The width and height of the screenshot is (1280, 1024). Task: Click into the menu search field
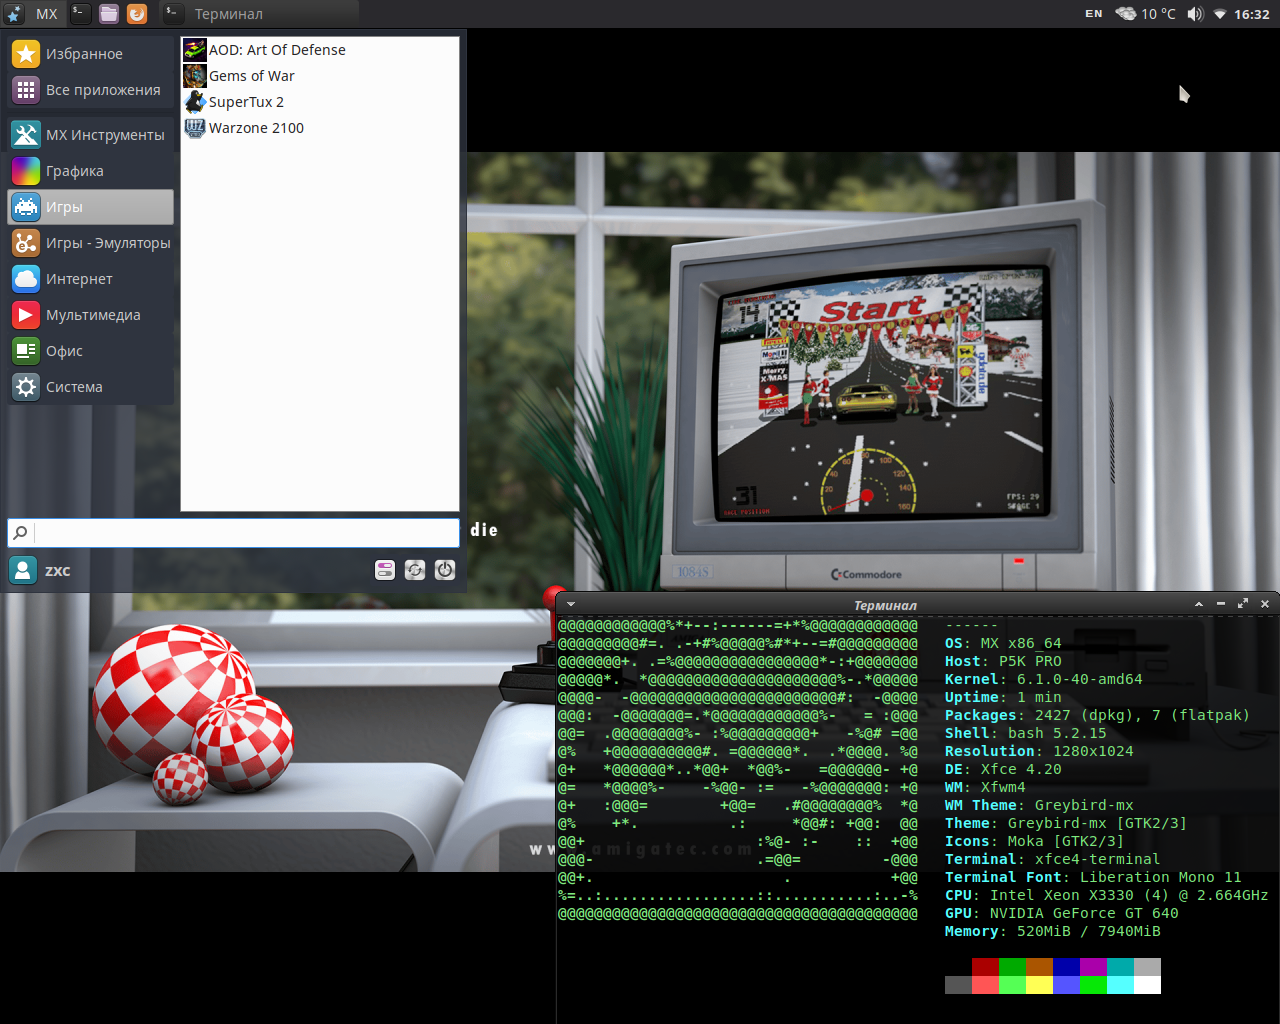coord(245,532)
